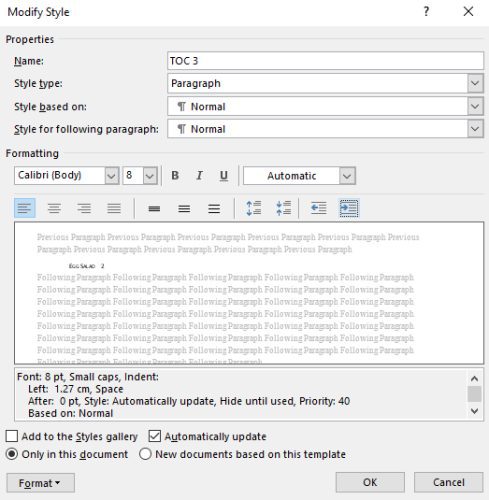
Task: Click the OK button
Action: 370,482
